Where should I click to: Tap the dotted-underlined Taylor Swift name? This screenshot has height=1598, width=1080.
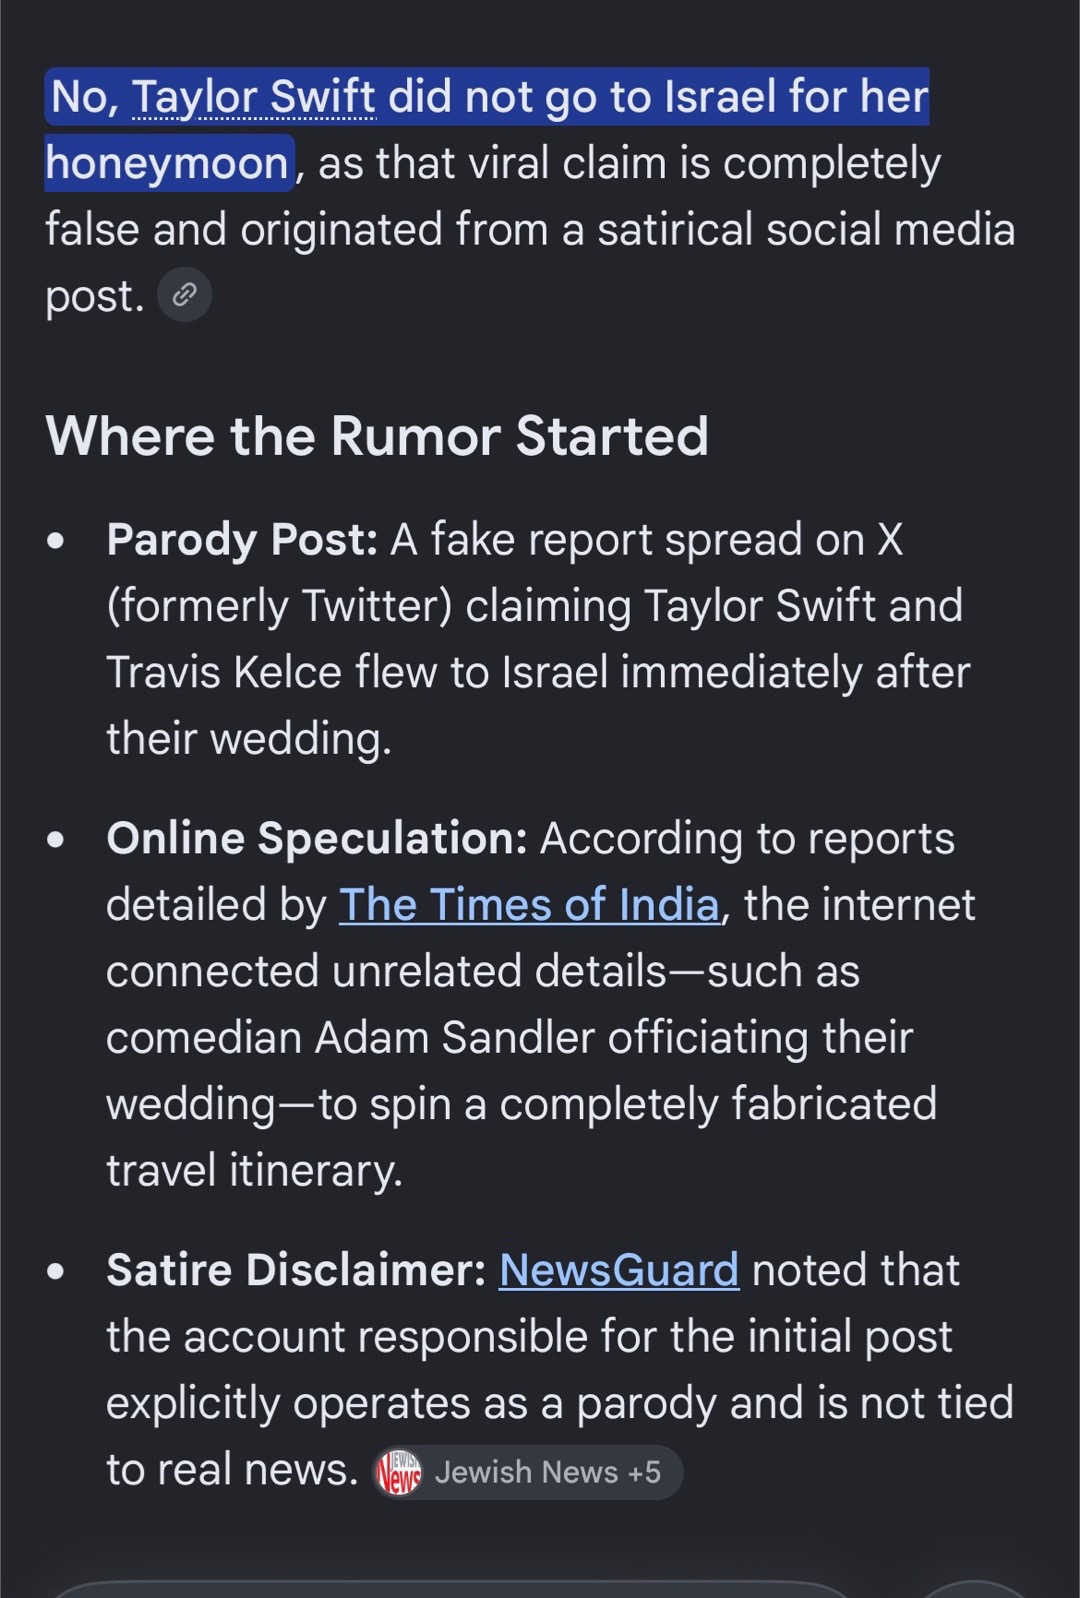(x=254, y=97)
